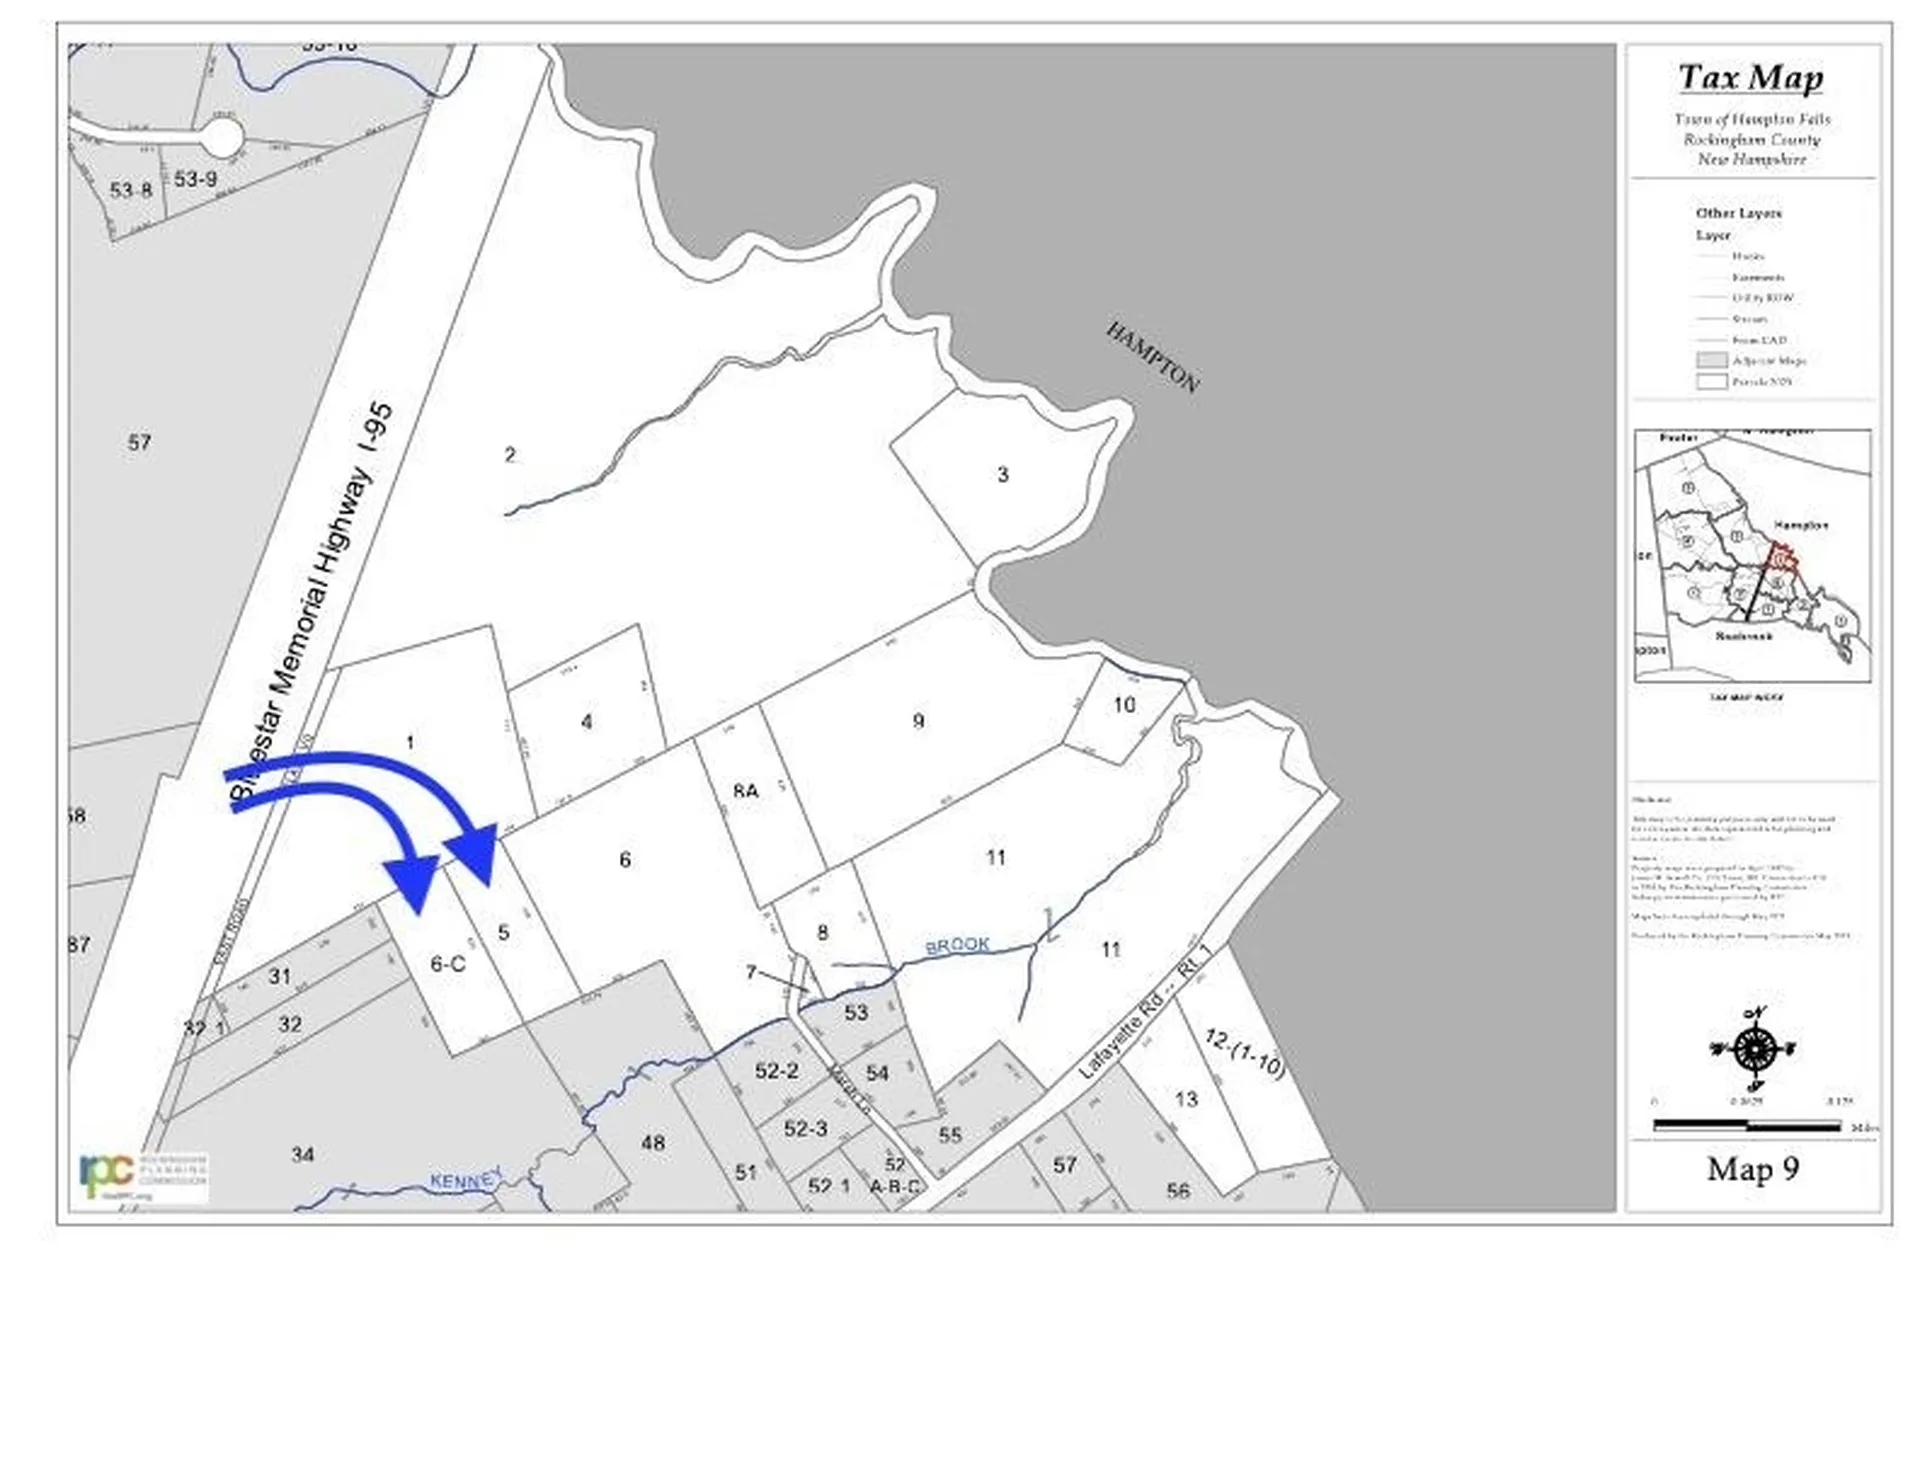Click the KENNEY stream label
The height and width of the screenshot is (1483, 1920).
point(462,1180)
